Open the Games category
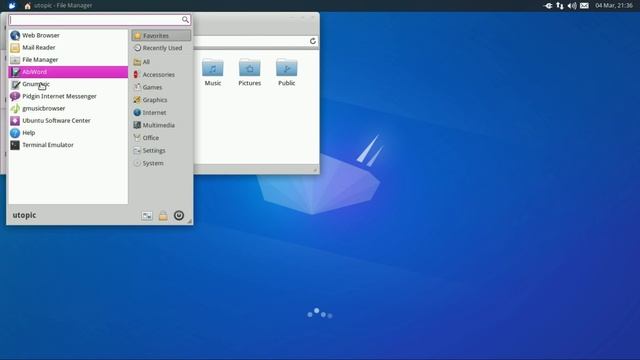This screenshot has width=640, height=360. [x=161, y=87]
